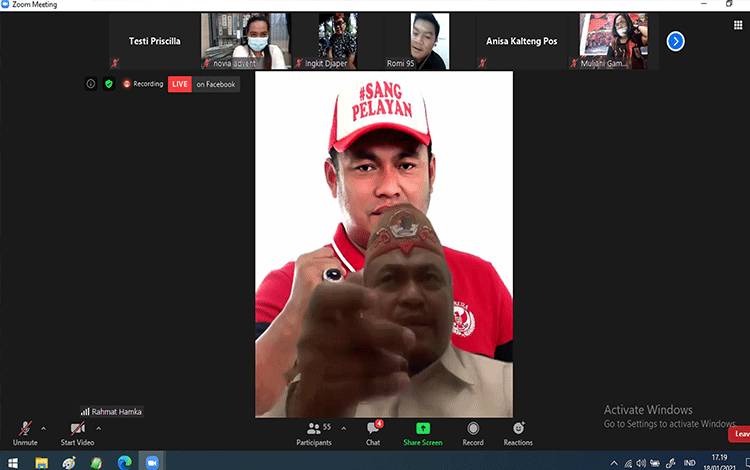Image resolution: width=750 pixels, height=470 pixels.
Task: Click the green Share Screen button
Action: tap(423, 434)
